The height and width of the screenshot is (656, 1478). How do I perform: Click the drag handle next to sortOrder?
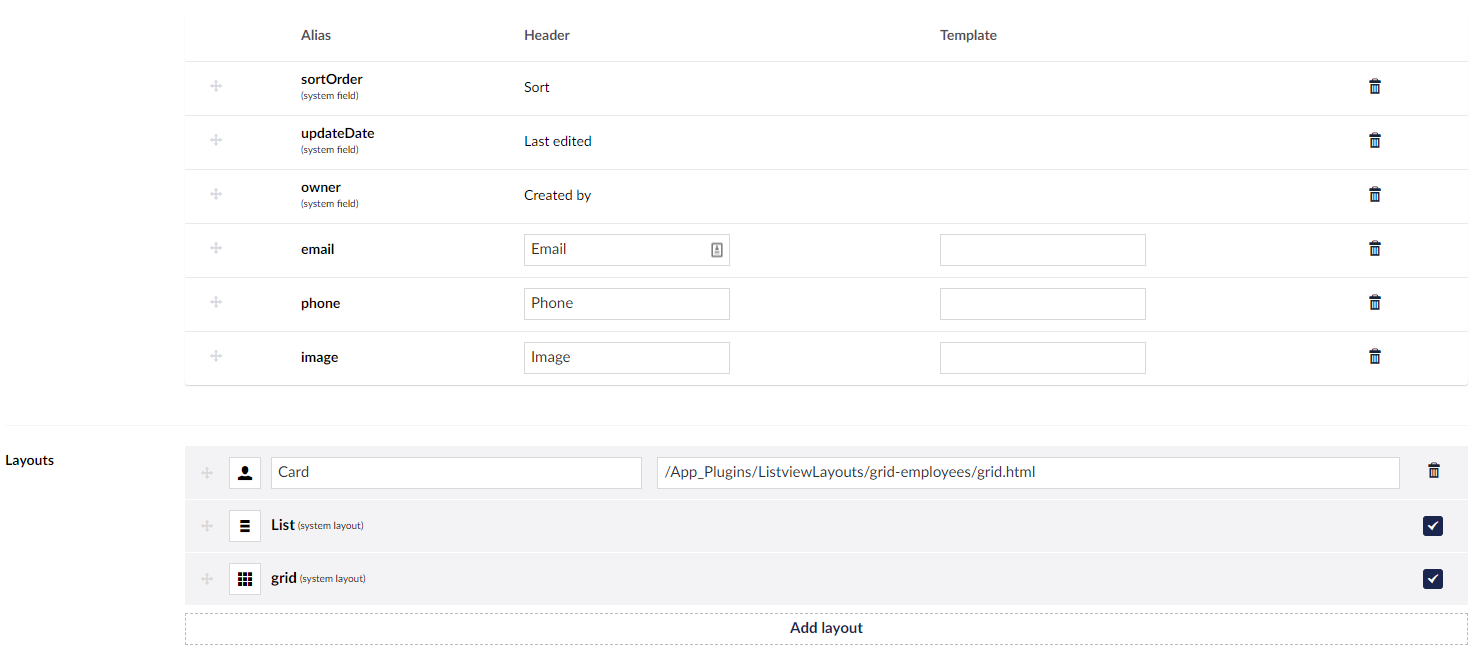coord(216,86)
